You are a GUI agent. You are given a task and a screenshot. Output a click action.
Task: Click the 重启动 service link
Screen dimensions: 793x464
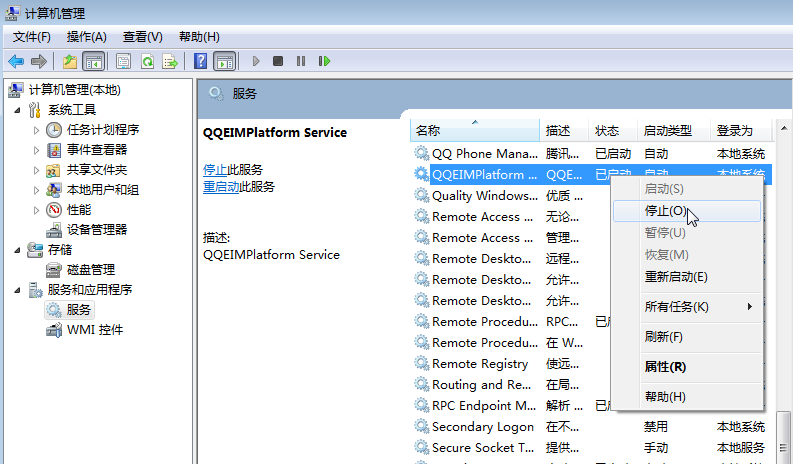pos(221,187)
